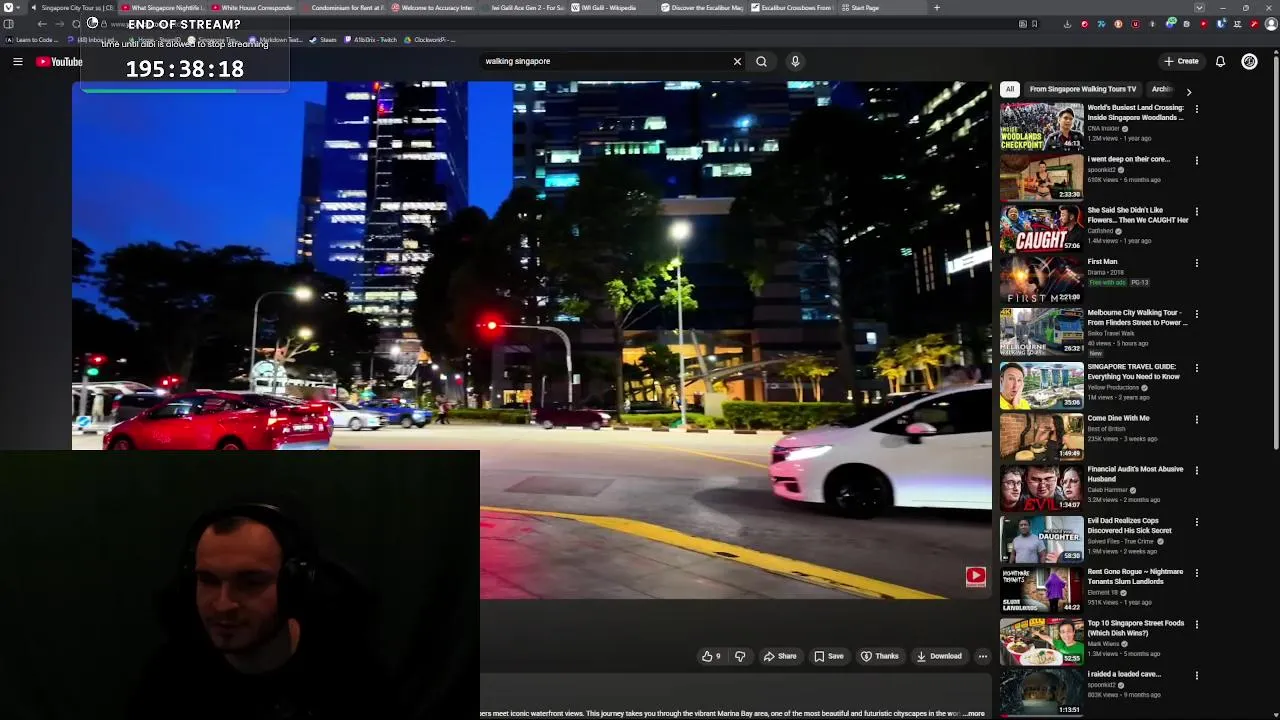
Task: Open Melbourne City Walking Tour title
Action: click(x=1137, y=317)
